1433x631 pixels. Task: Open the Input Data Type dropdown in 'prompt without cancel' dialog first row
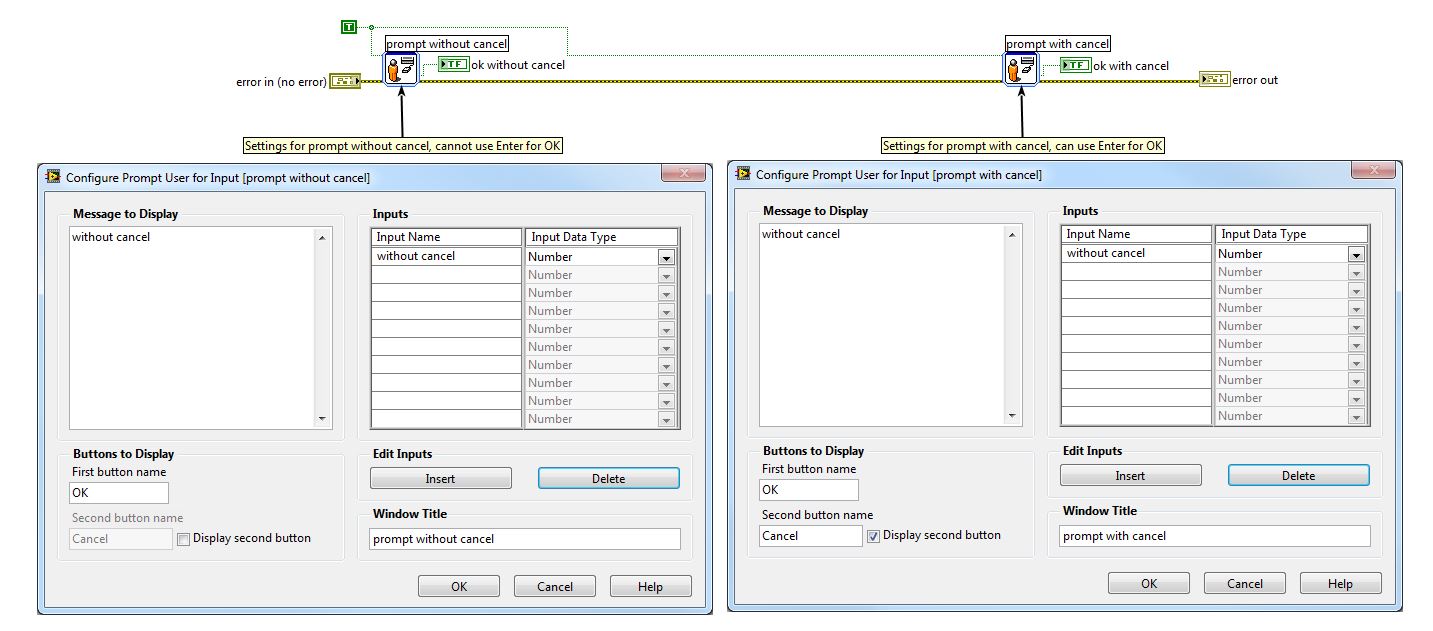point(666,257)
